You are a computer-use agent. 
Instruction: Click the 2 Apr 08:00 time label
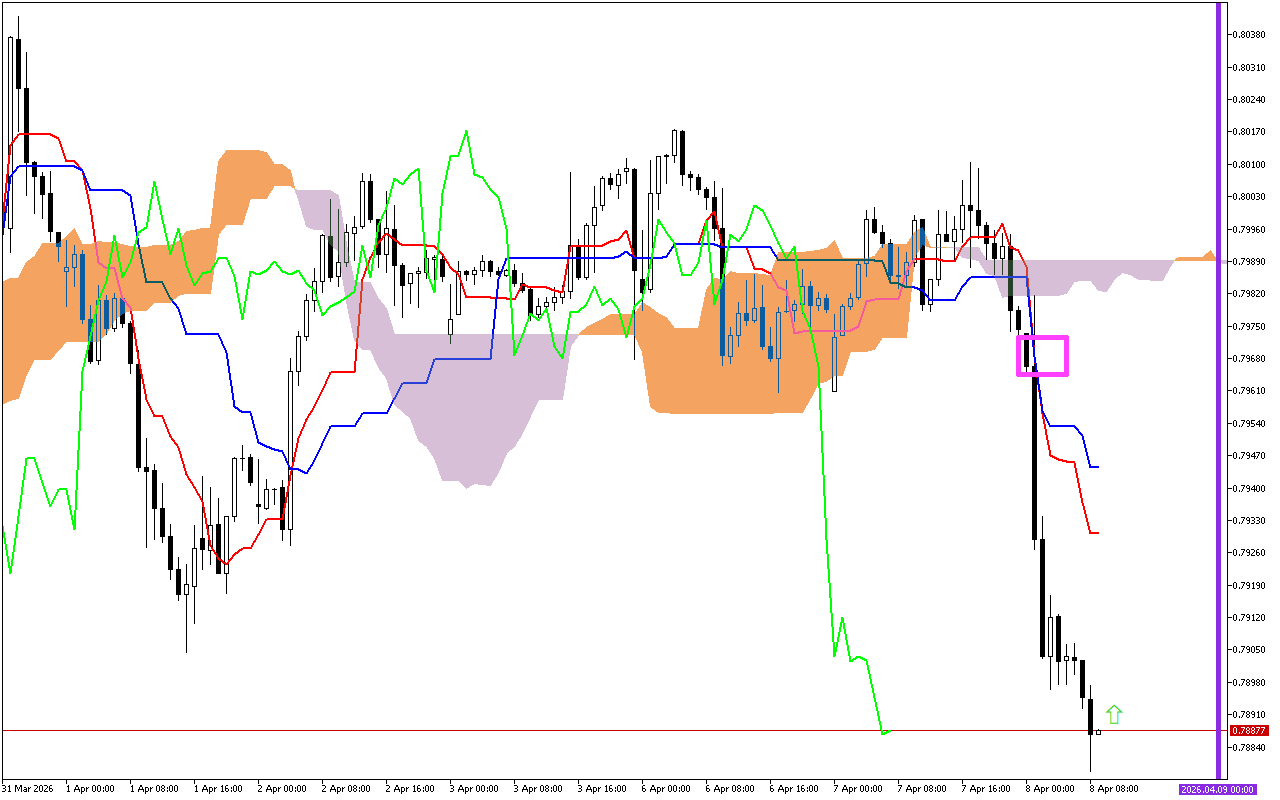pyautogui.click(x=344, y=789)
